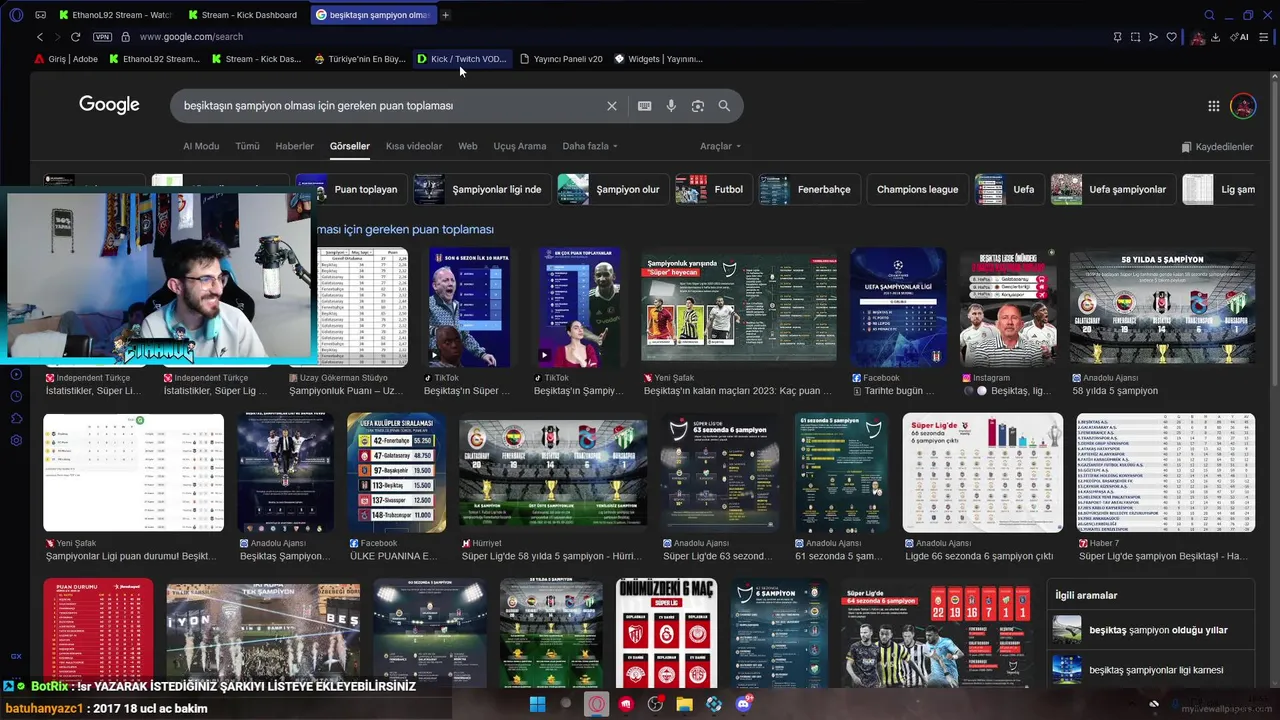The height and width of the screenshot is (720, 1280).
Task: Open the downloads icon
Action: [1215, 37]
